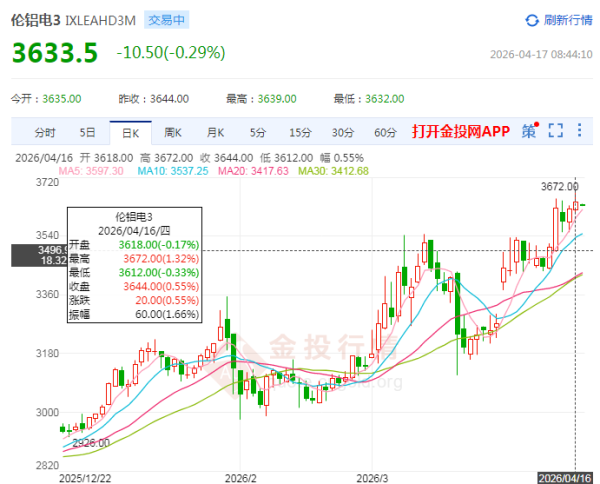This screenshot has height=484, width=600.
Task: Click the tooltip 开盘 3618.00(-0.17%) row
Action: click(x=134, y=245)
